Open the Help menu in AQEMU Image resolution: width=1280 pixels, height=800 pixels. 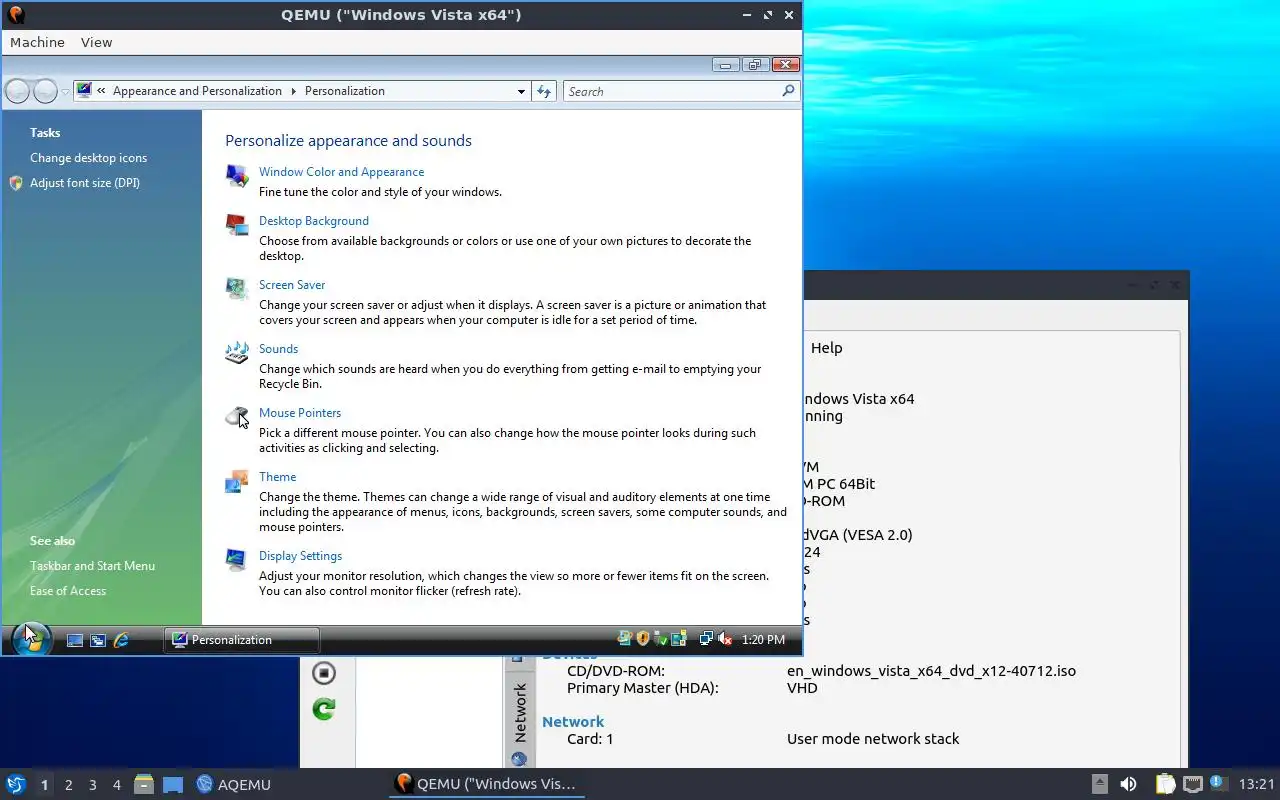click(x=826, y=348)
